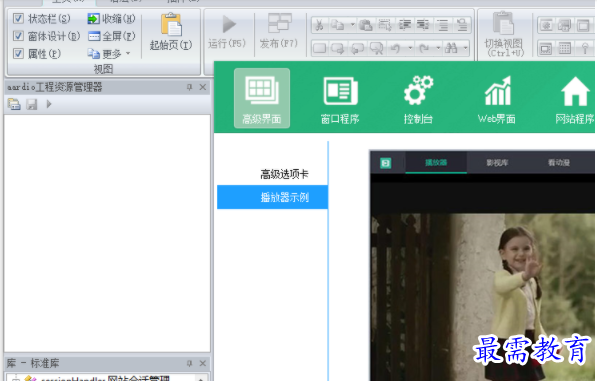The width and height of the screenshot is (597, 381).
Task: Click the empty project tree area
Action: tap(107, 233)
